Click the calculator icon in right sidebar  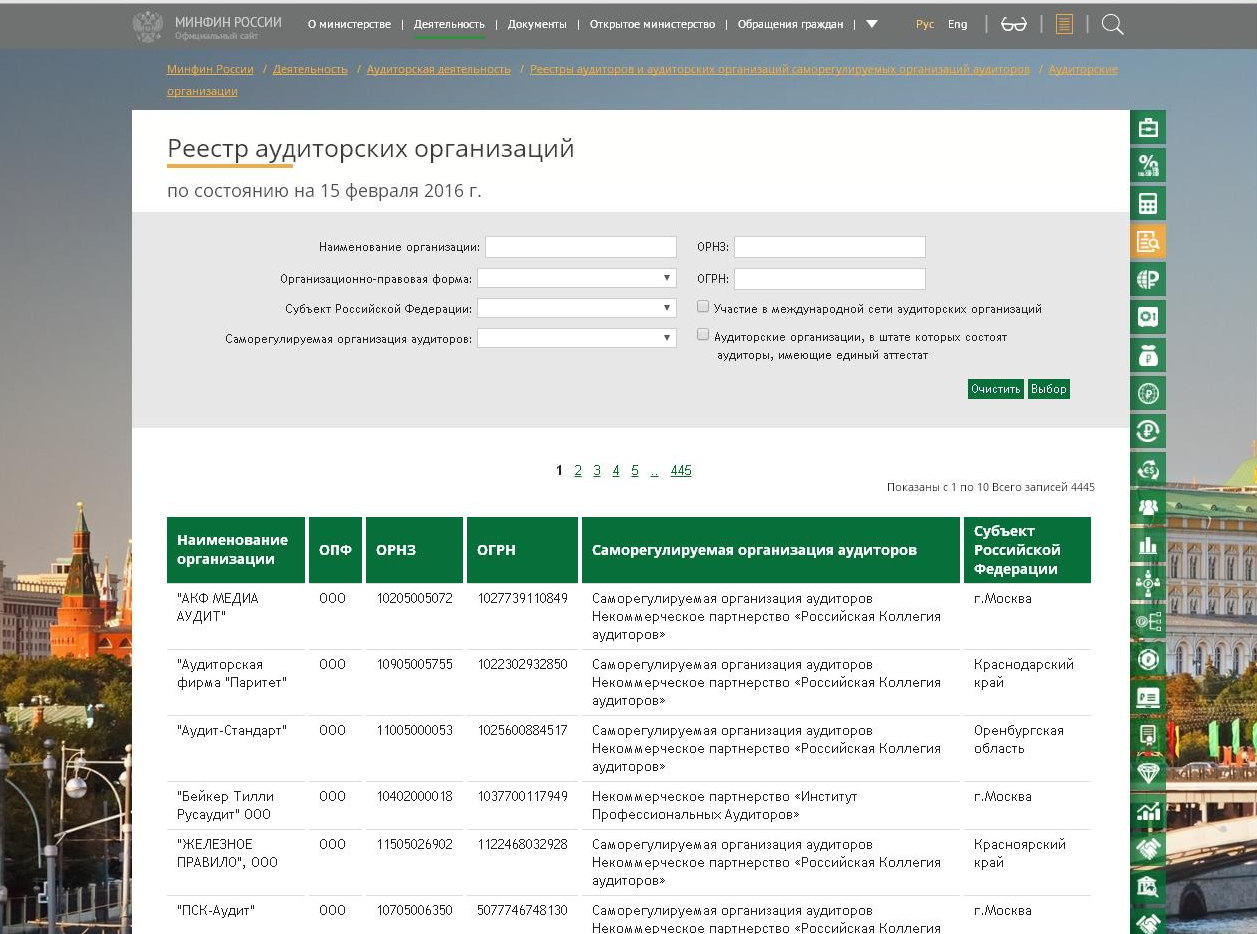tap(1148, 204)
